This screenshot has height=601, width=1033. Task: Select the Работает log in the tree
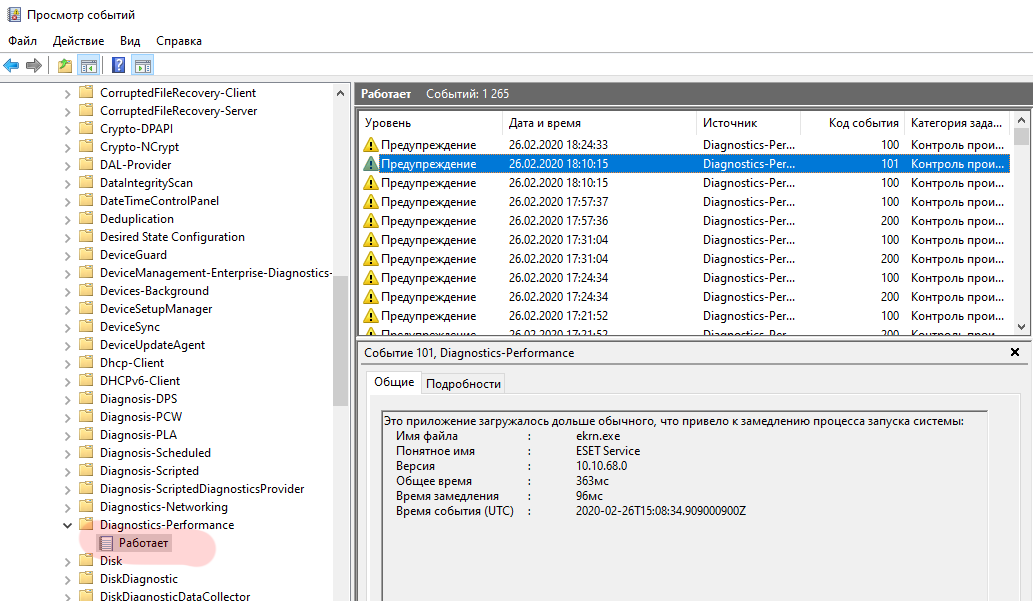144,543
